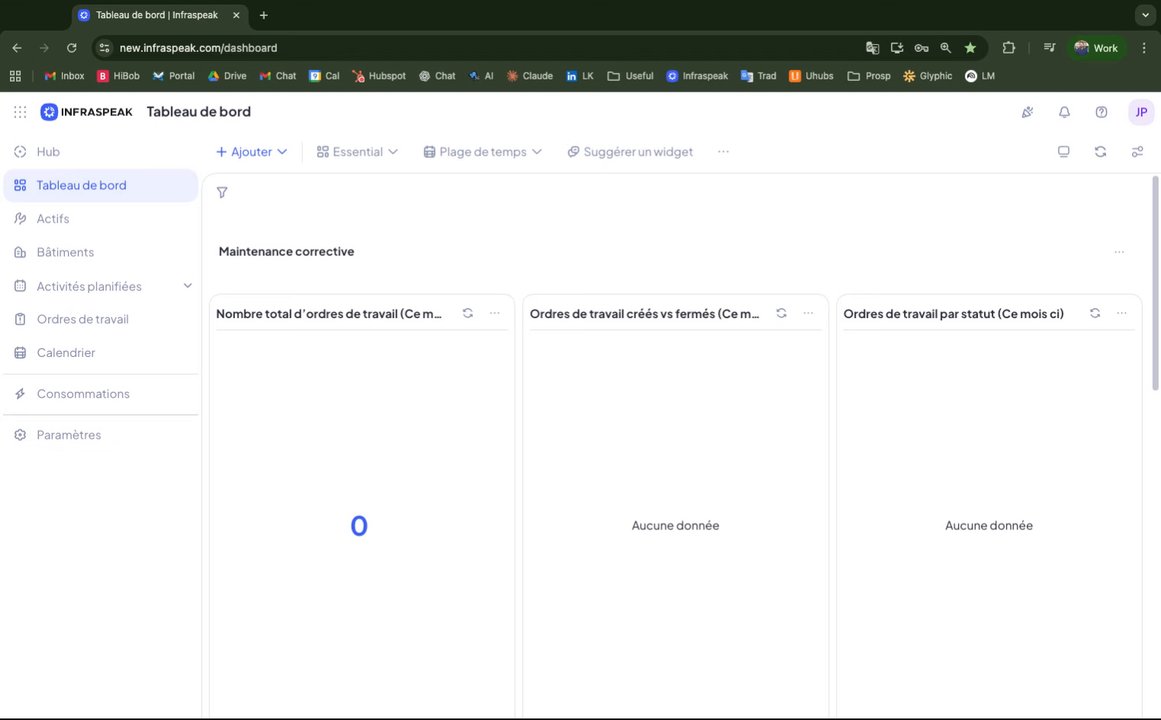Click the Chrome address bar URL
The image size is (1161, 720).
point(198,48)
